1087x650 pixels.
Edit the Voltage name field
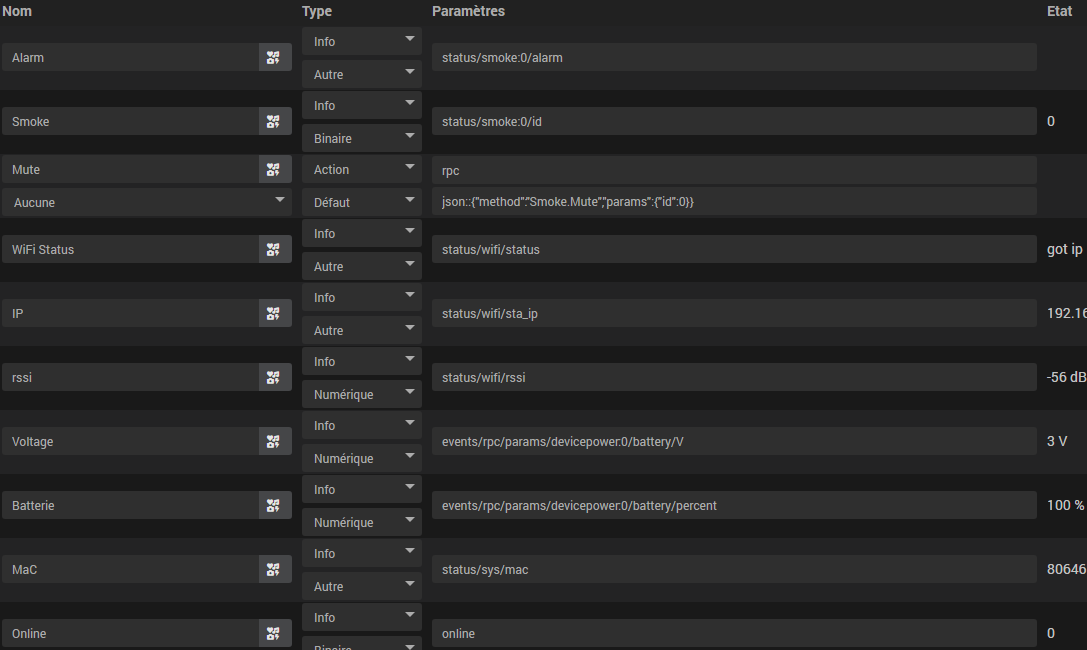click(x=130, y=441)
